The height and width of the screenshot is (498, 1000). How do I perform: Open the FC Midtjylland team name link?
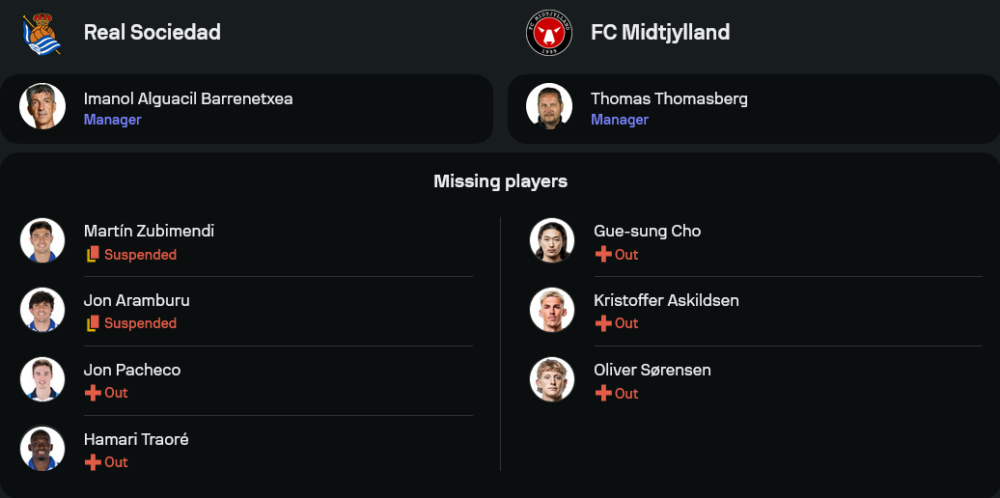click(x=660, y=32)
